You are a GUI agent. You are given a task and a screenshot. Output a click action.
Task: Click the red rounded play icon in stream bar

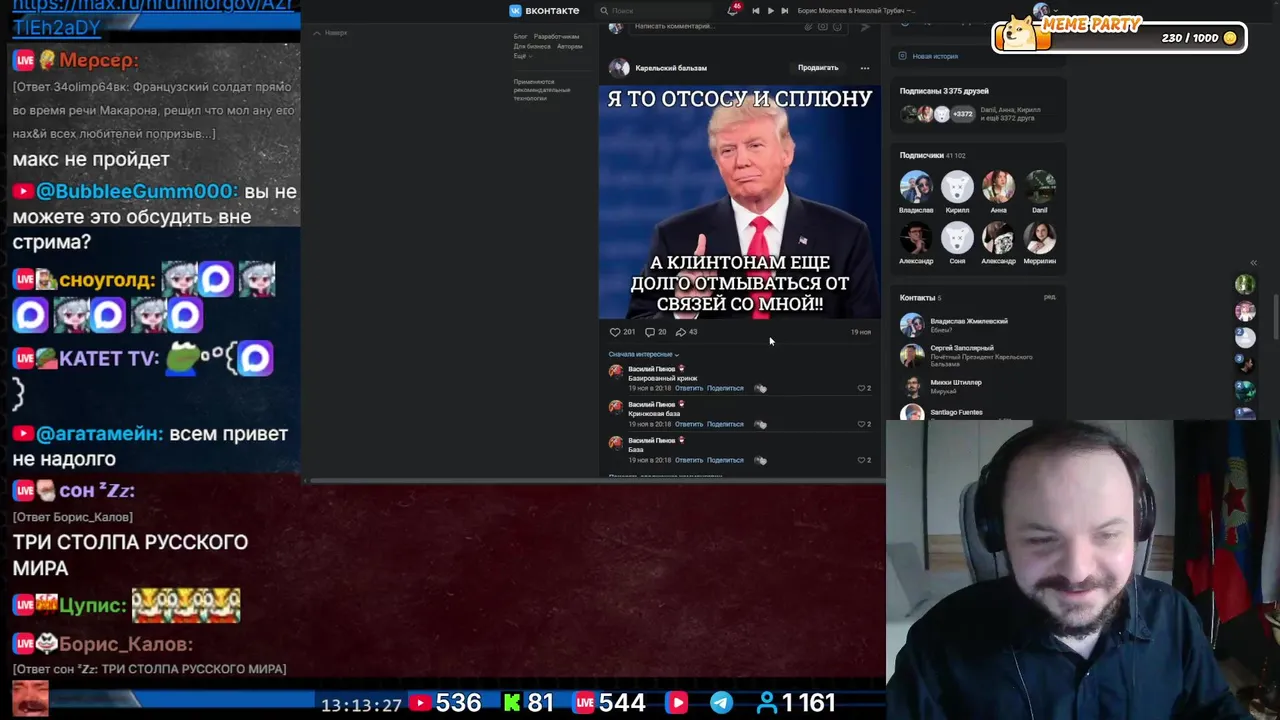coord(677,703)
